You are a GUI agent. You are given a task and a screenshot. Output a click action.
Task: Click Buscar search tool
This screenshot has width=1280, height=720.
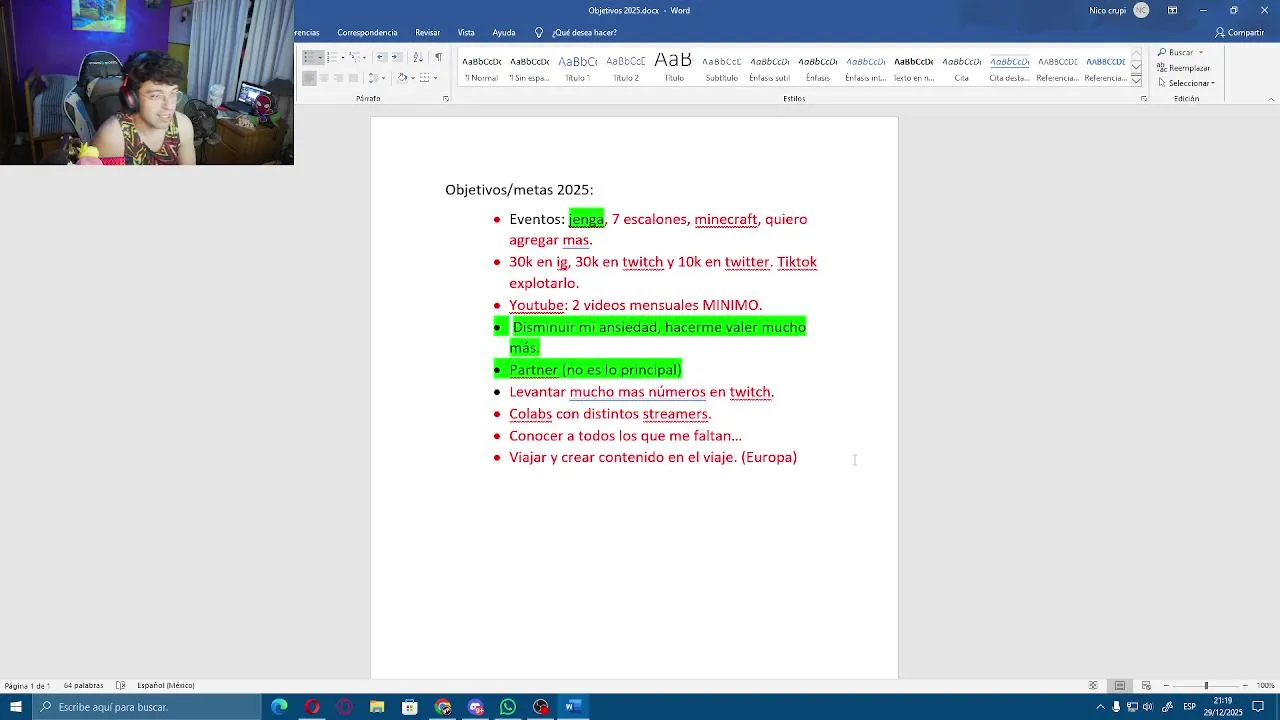(1175, 52)
